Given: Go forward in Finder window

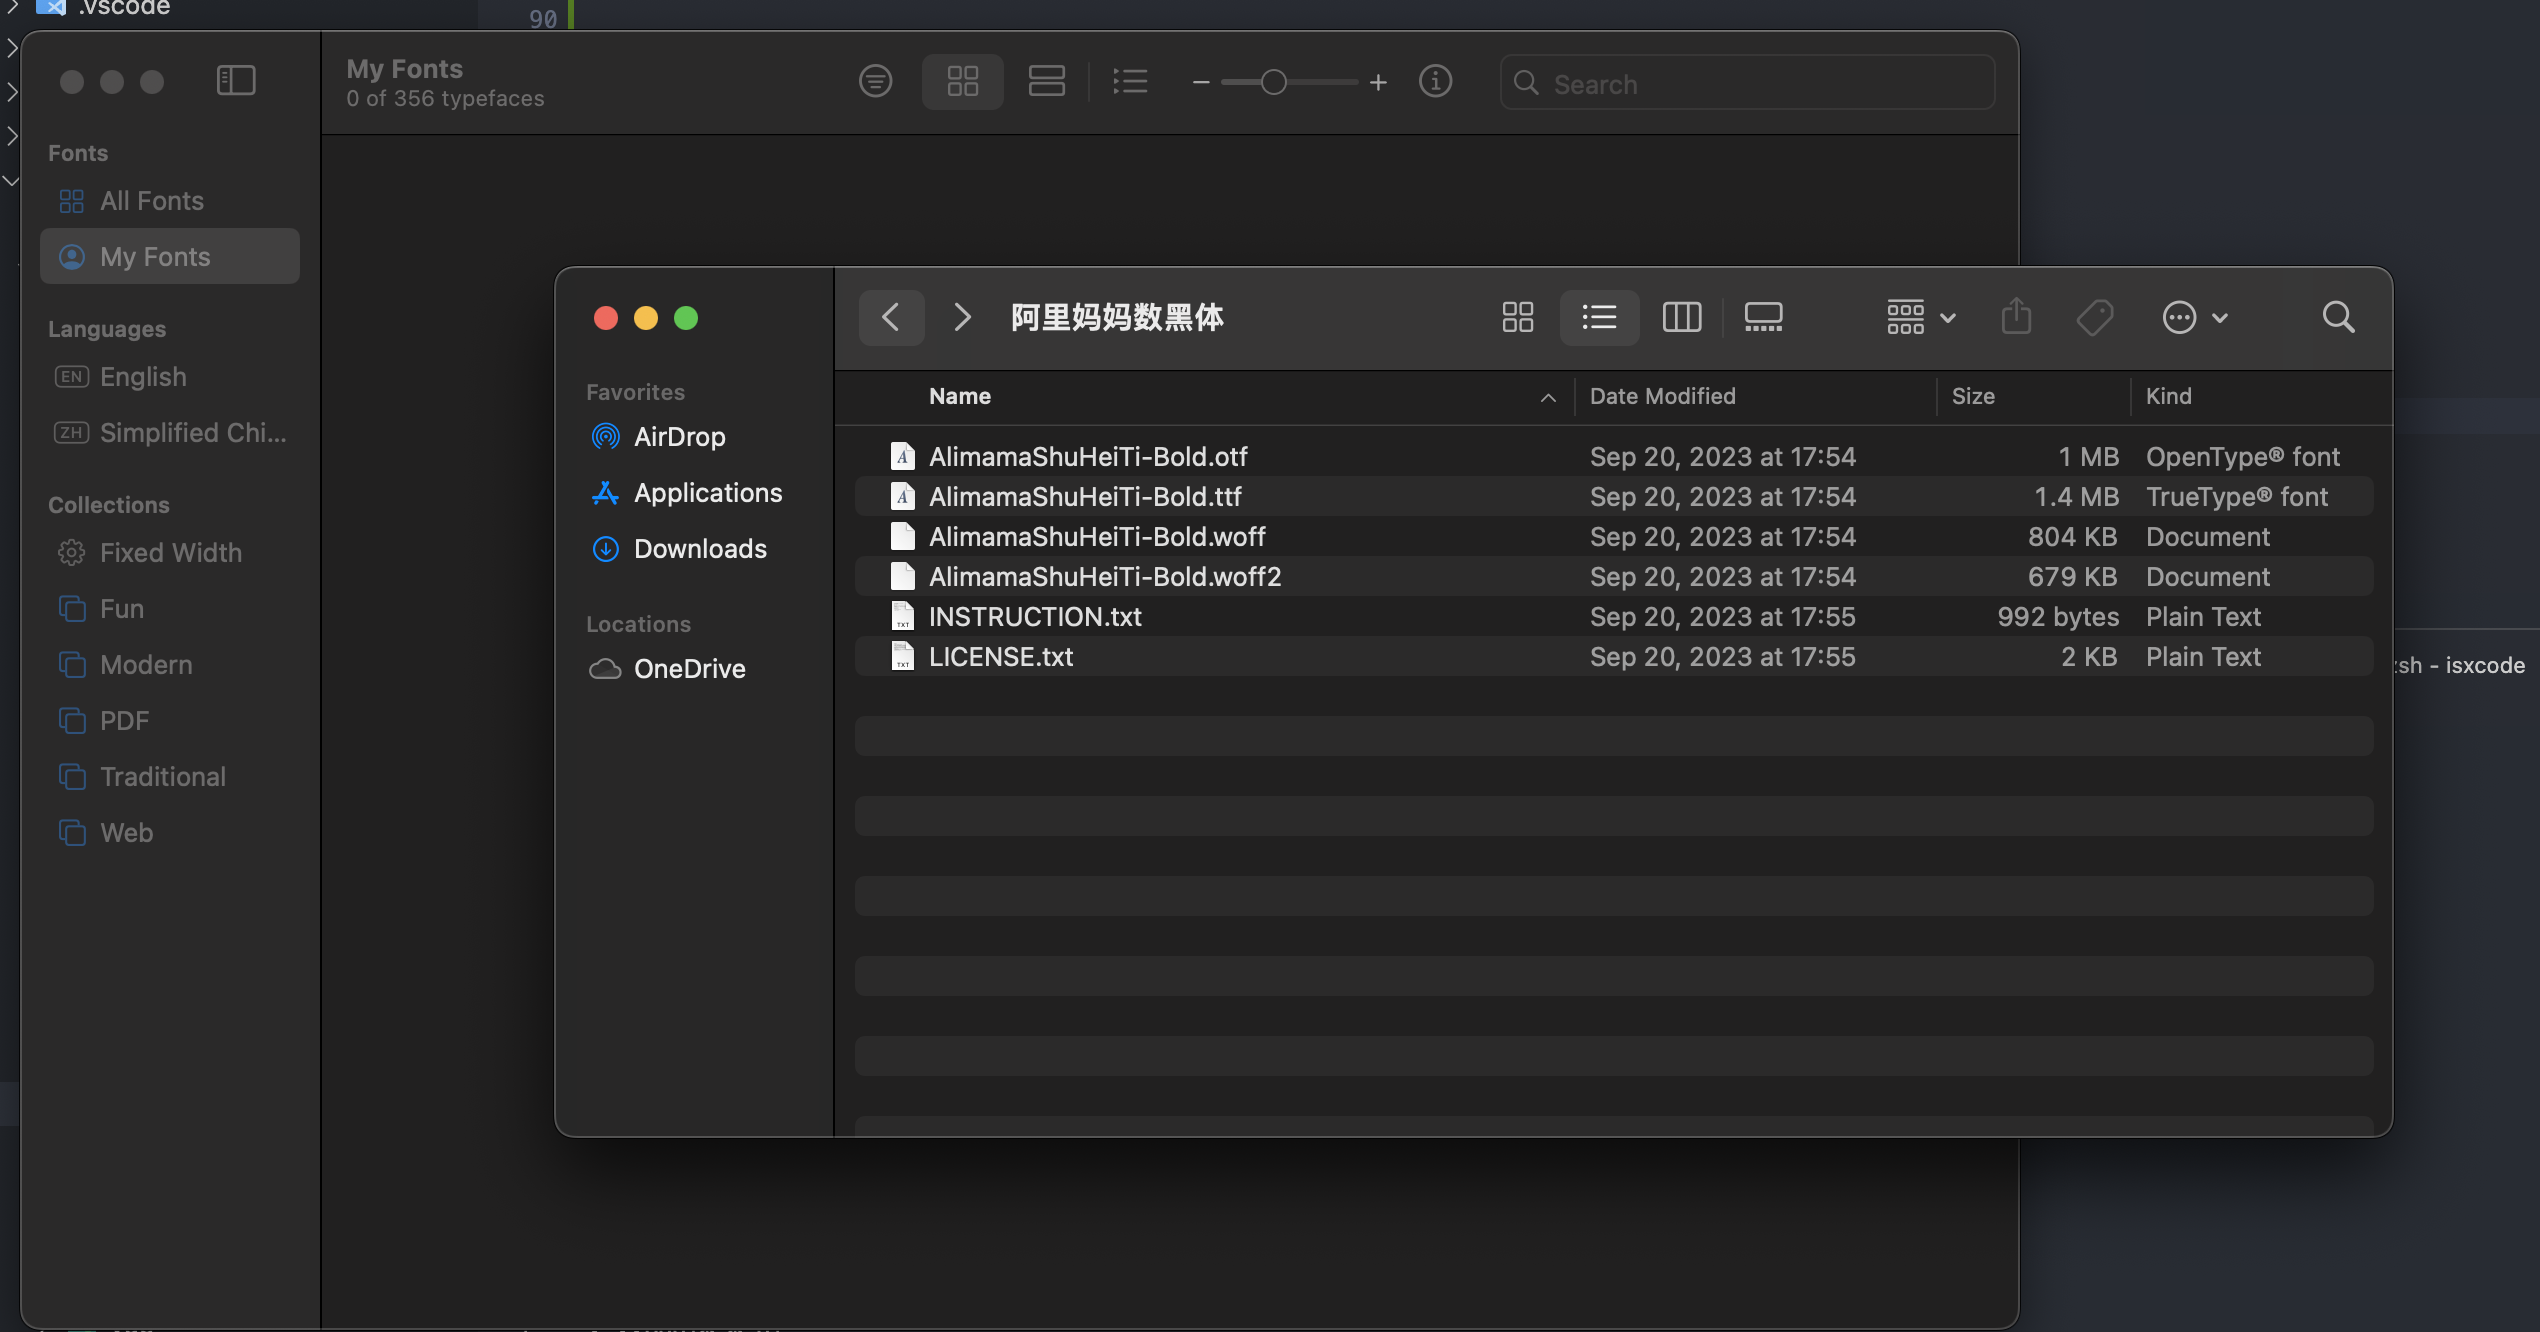Looking at the screenshot, I should click(962, 318).
